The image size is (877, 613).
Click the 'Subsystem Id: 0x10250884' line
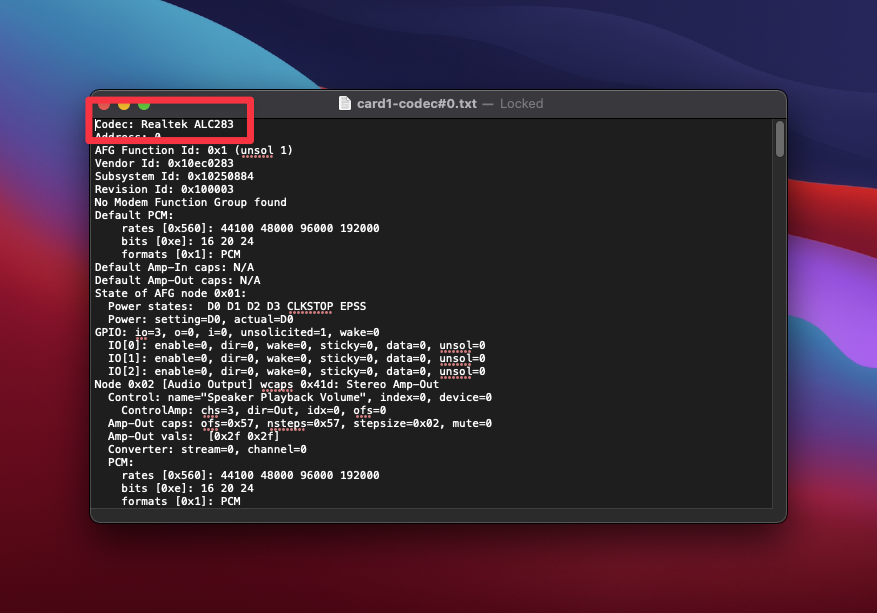(174, 176)
